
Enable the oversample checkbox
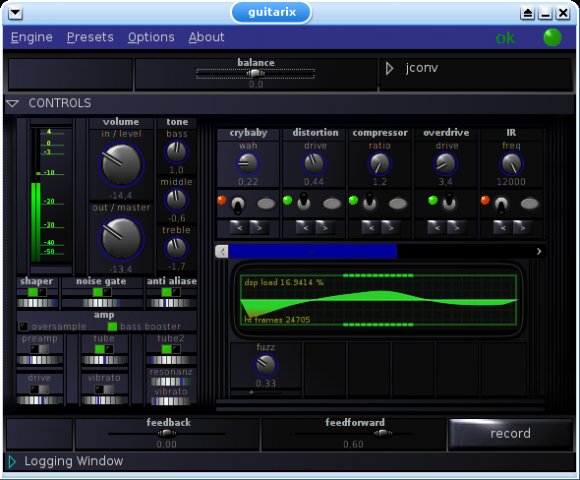click(x=23, y=327)
